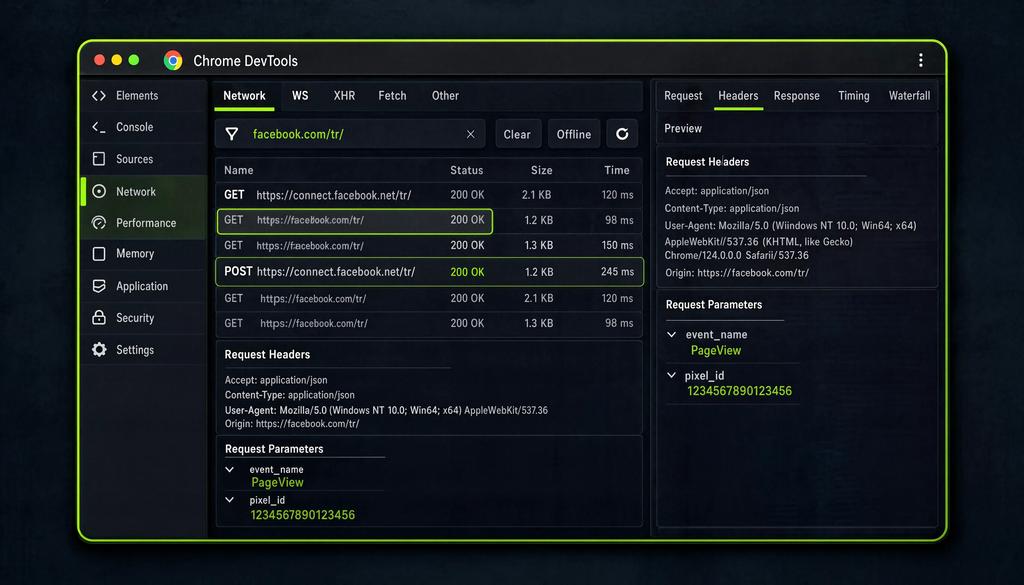Select the GET connect.facebook.net 2.1 KB request
Viewport: 1024px width, 585px height.
(x=429, y=195)
